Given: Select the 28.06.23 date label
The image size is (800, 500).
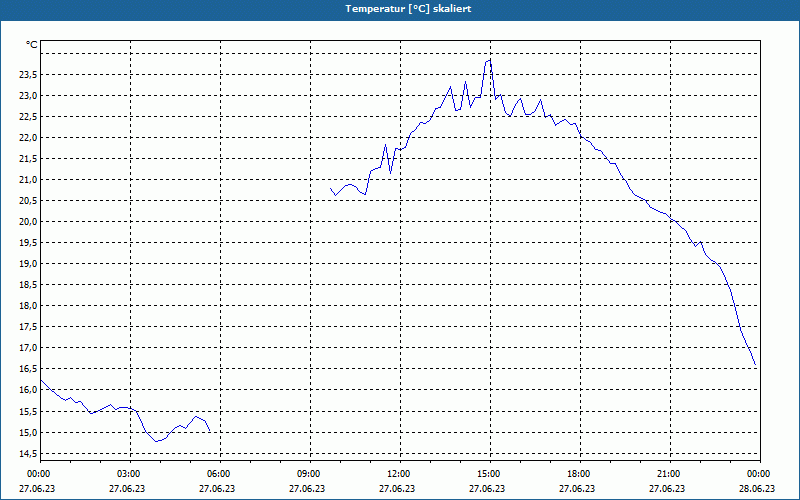Looking at the screenshot, I should tap(757, 489).
